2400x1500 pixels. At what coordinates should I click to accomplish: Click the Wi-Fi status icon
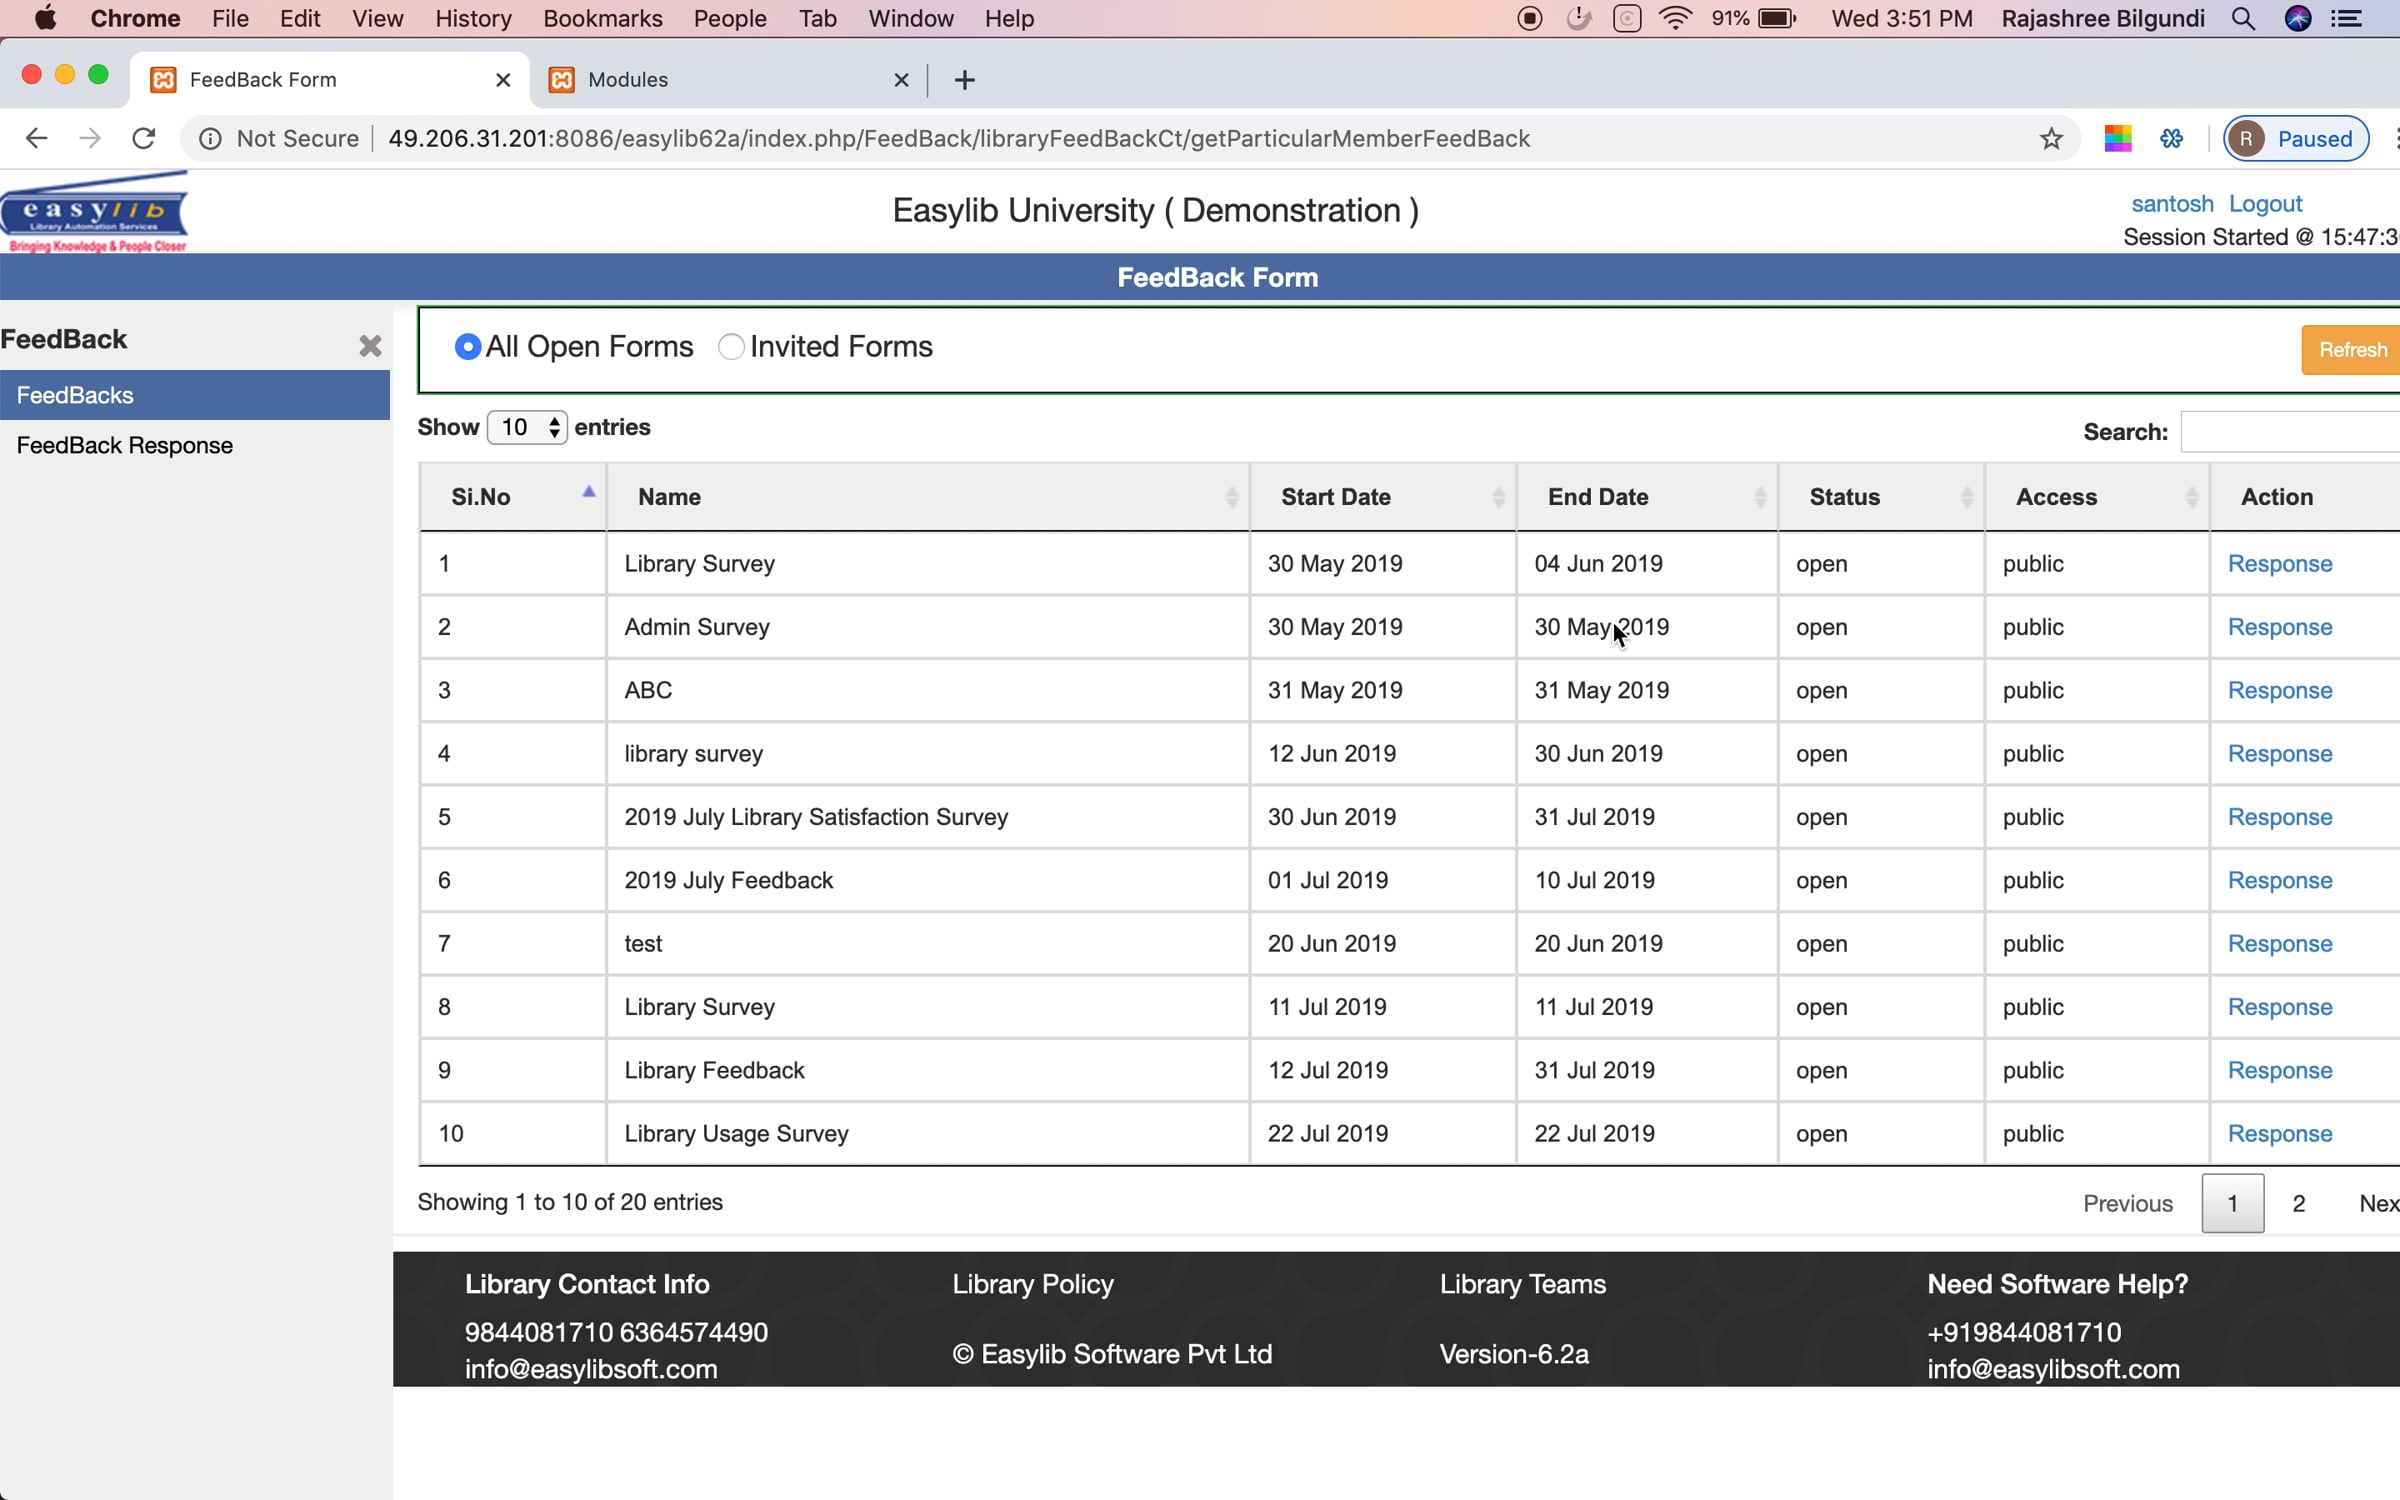point(1675,18)
